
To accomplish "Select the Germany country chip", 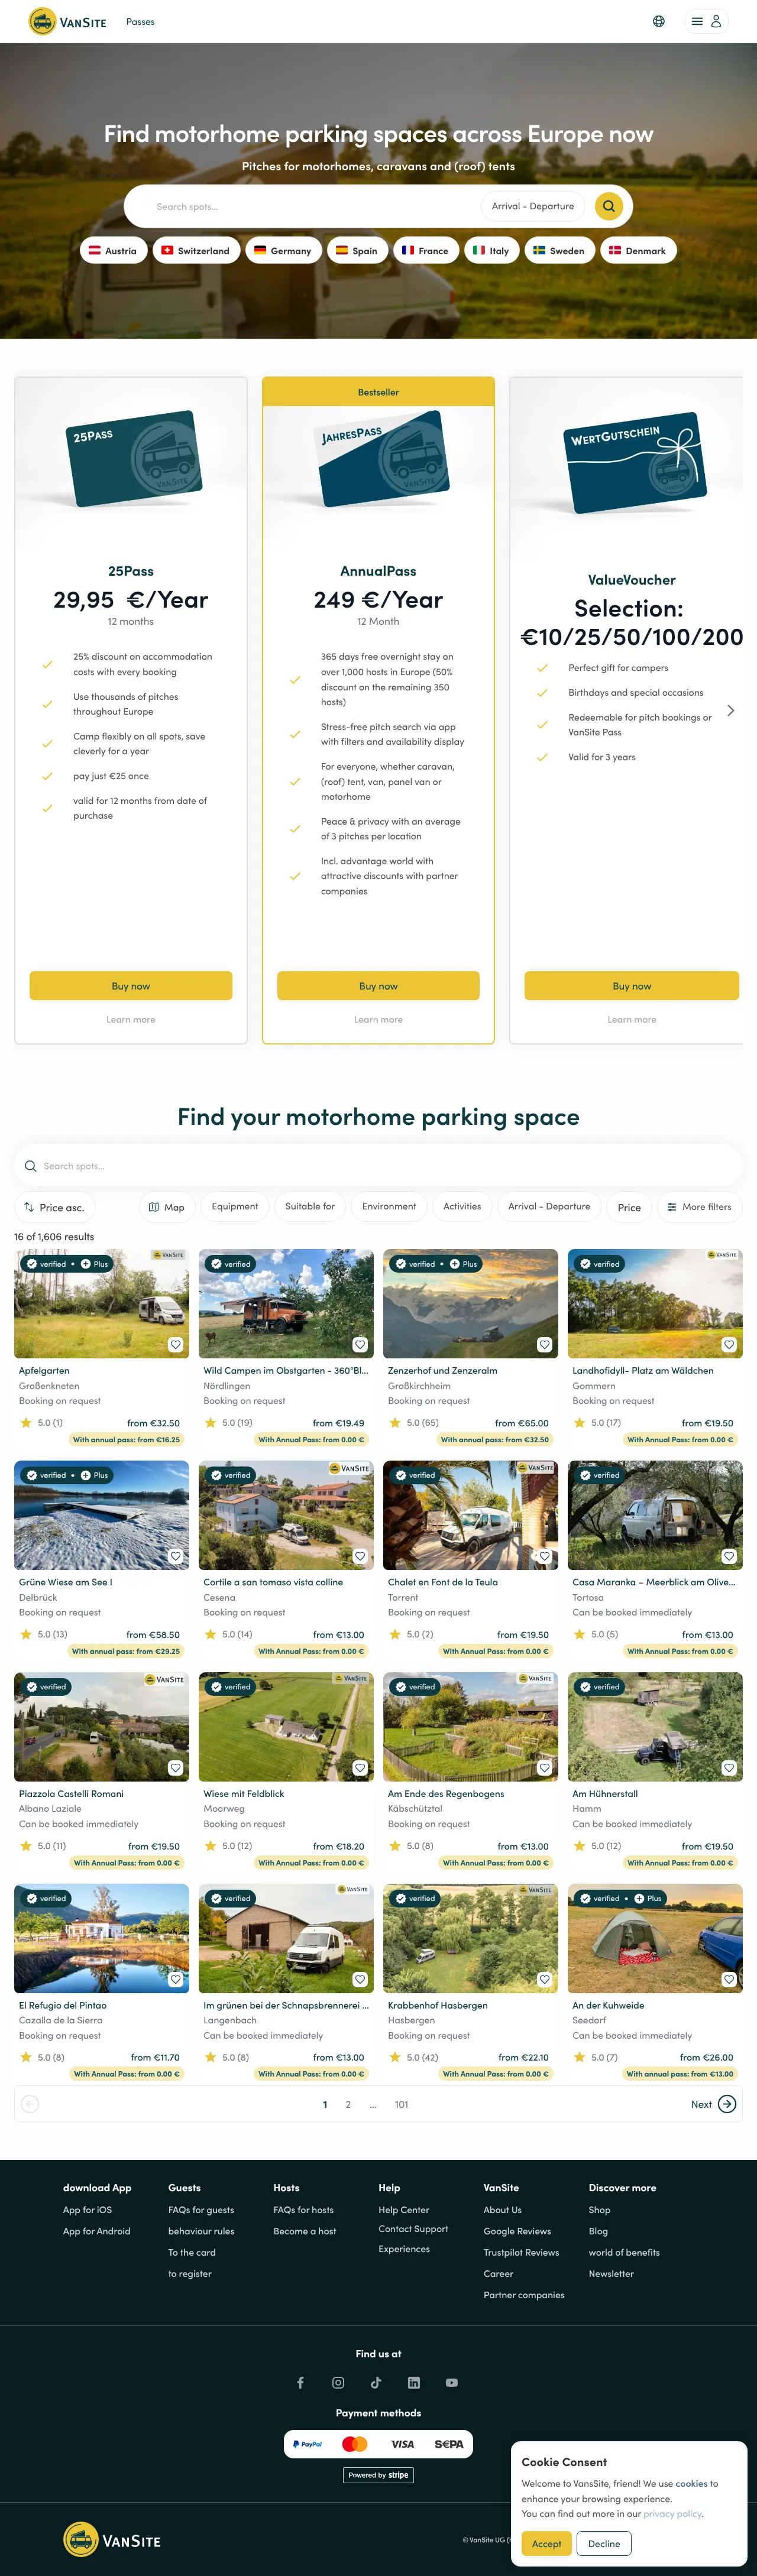I will (283, 250).
